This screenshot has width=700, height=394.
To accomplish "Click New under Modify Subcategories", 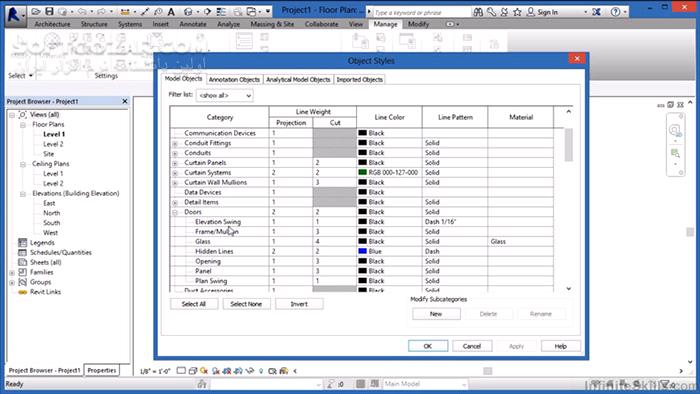I will click(436, 314).
